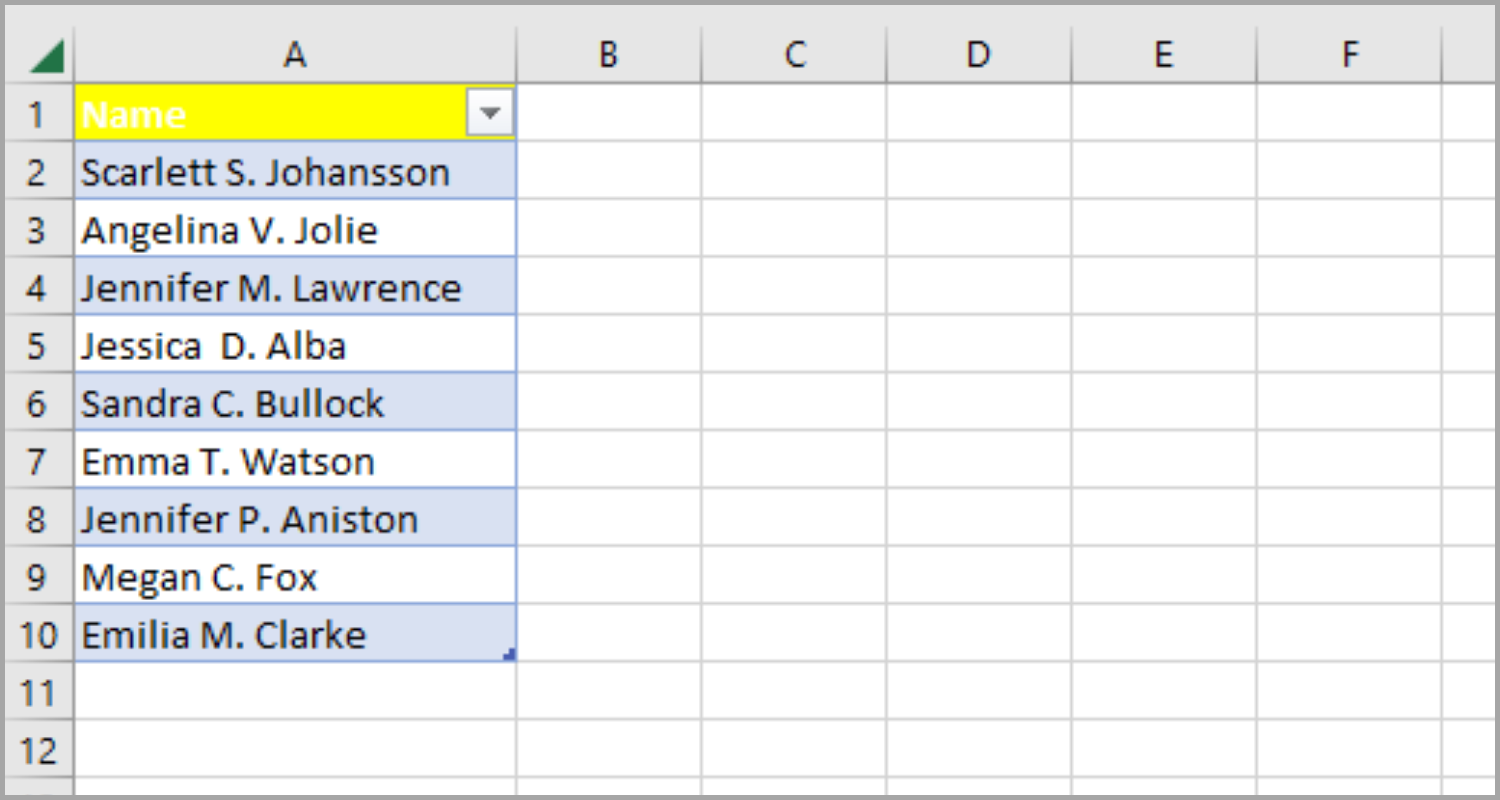Image resolution: width=1500 pixels, height=800 pixels.
Task: Select column header A
Action: tap(295, 55)
